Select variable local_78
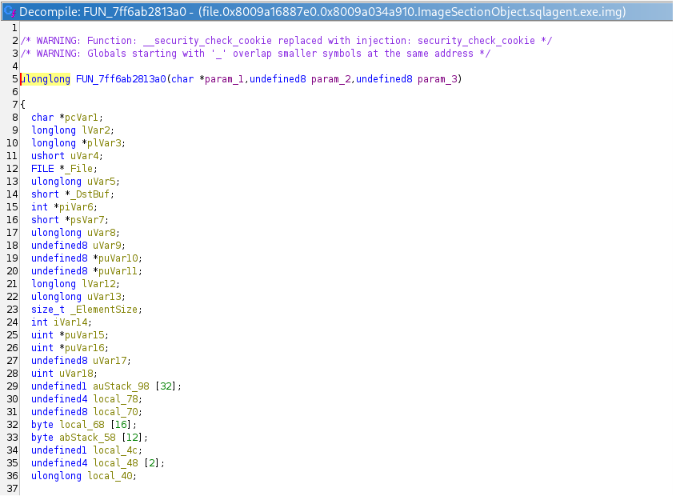 [115, 399]
